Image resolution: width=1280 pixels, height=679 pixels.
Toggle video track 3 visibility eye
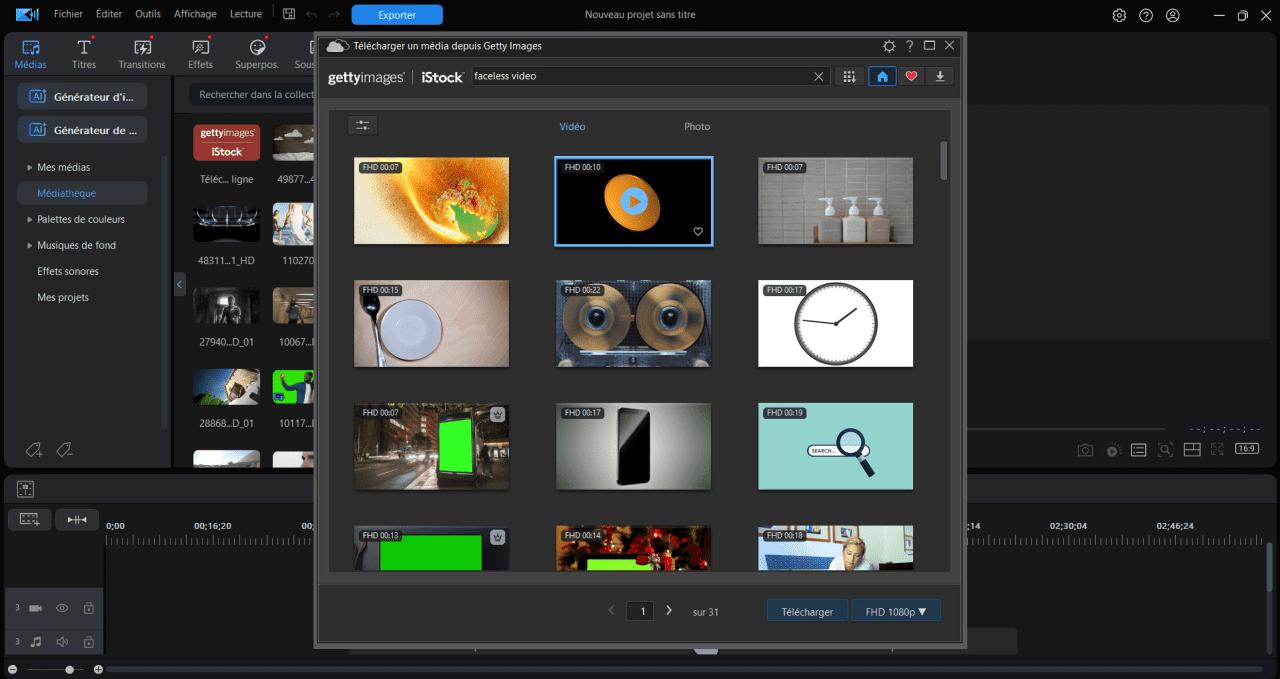[62, 608]
